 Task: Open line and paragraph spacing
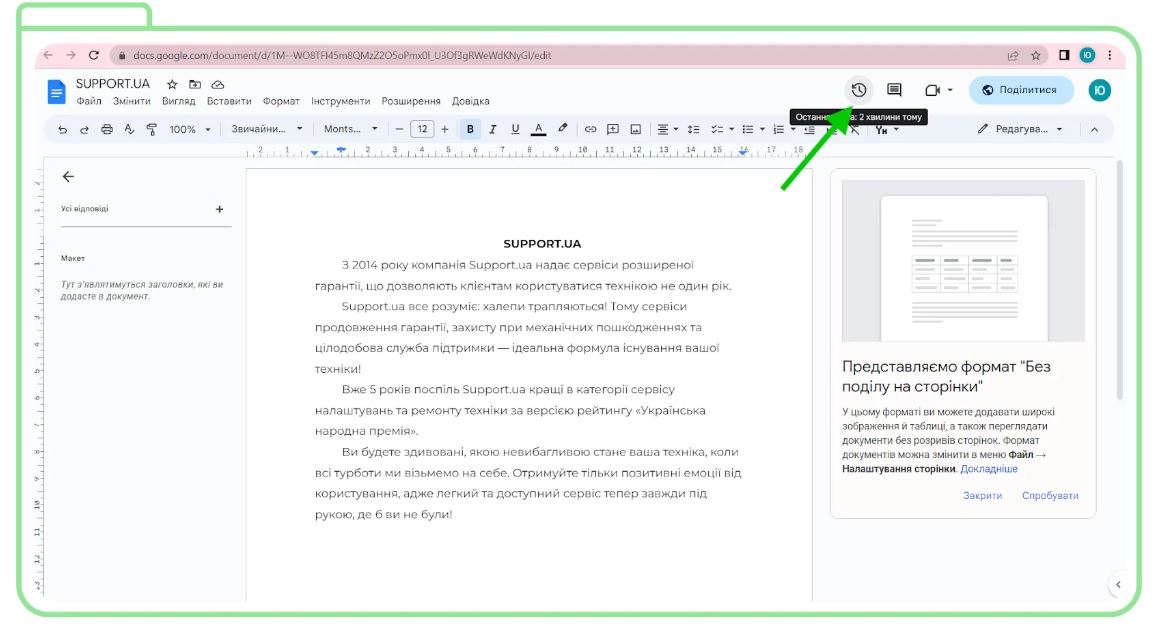coord(693,129)
